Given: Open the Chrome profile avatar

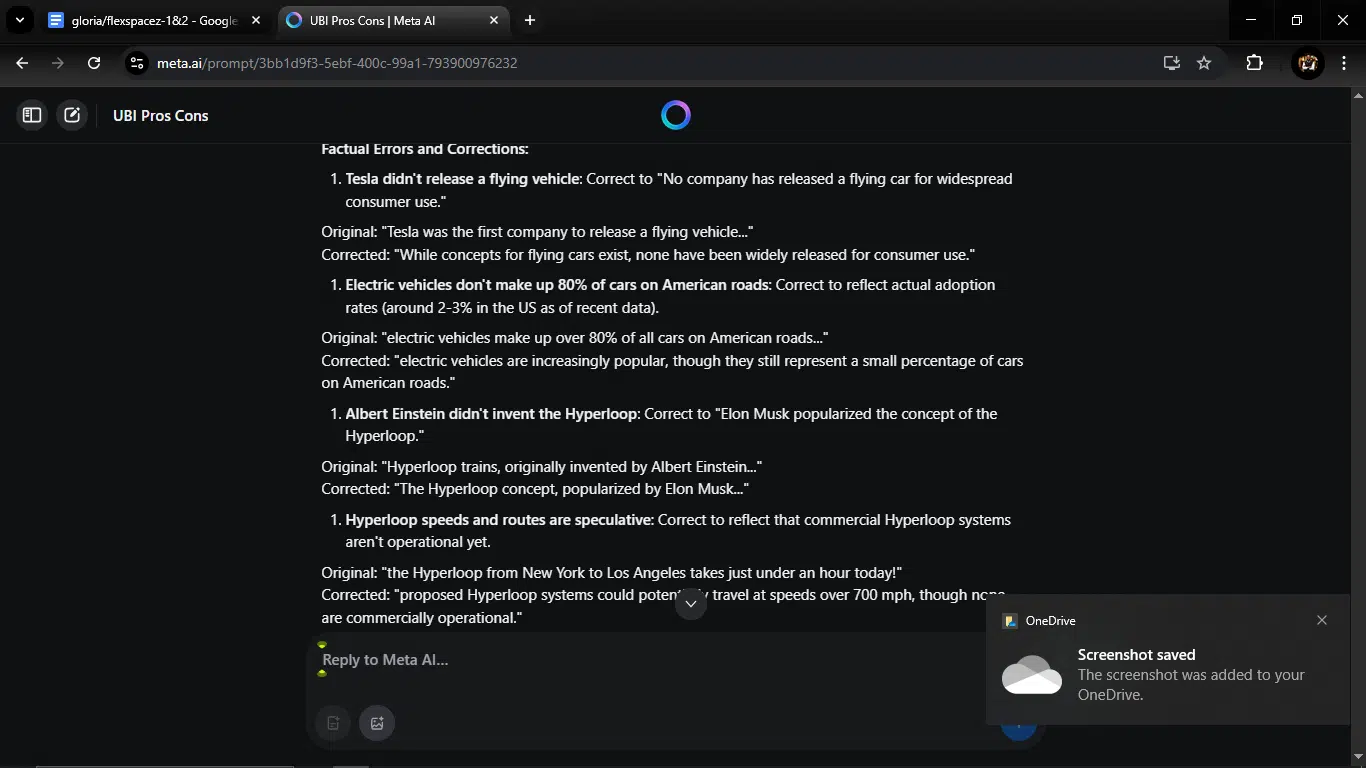Looking at the screenshot, I should coord(1307,63).
